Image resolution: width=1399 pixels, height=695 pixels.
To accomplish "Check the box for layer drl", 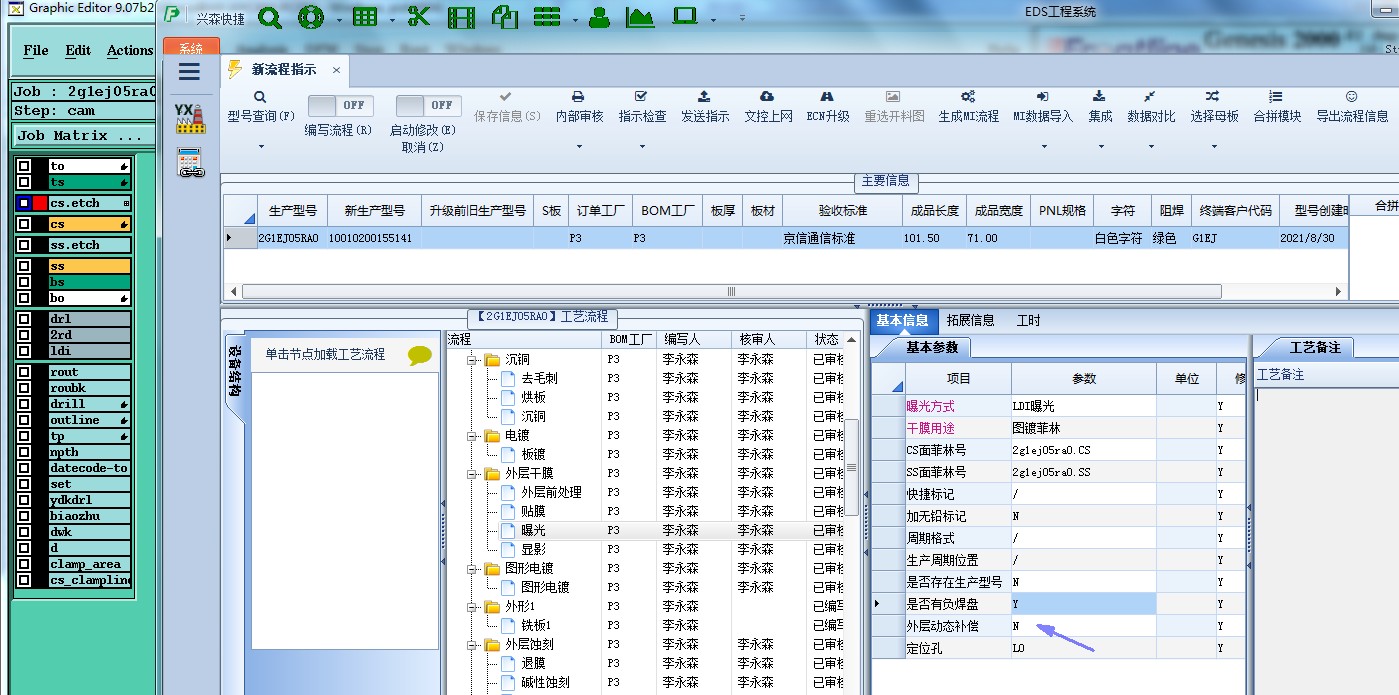I will click(x=24, y=319).
